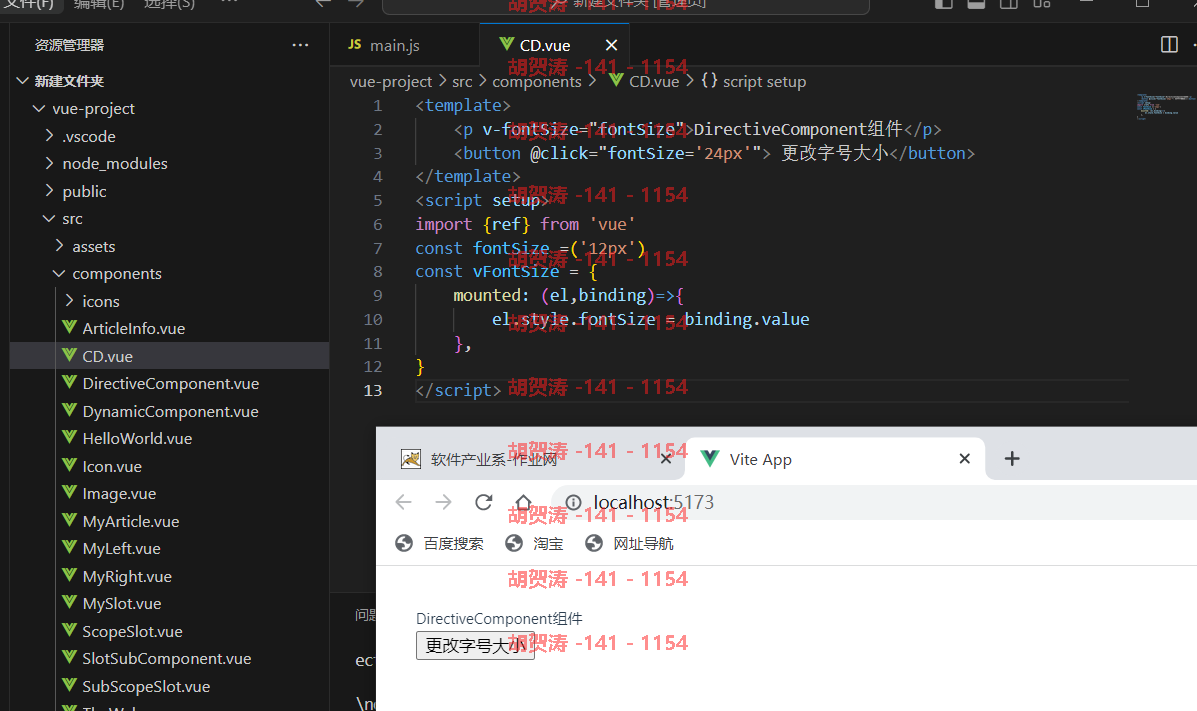1197x711 pixels.
Task: Split the editor with the split icon
Action: [1169, 44]
